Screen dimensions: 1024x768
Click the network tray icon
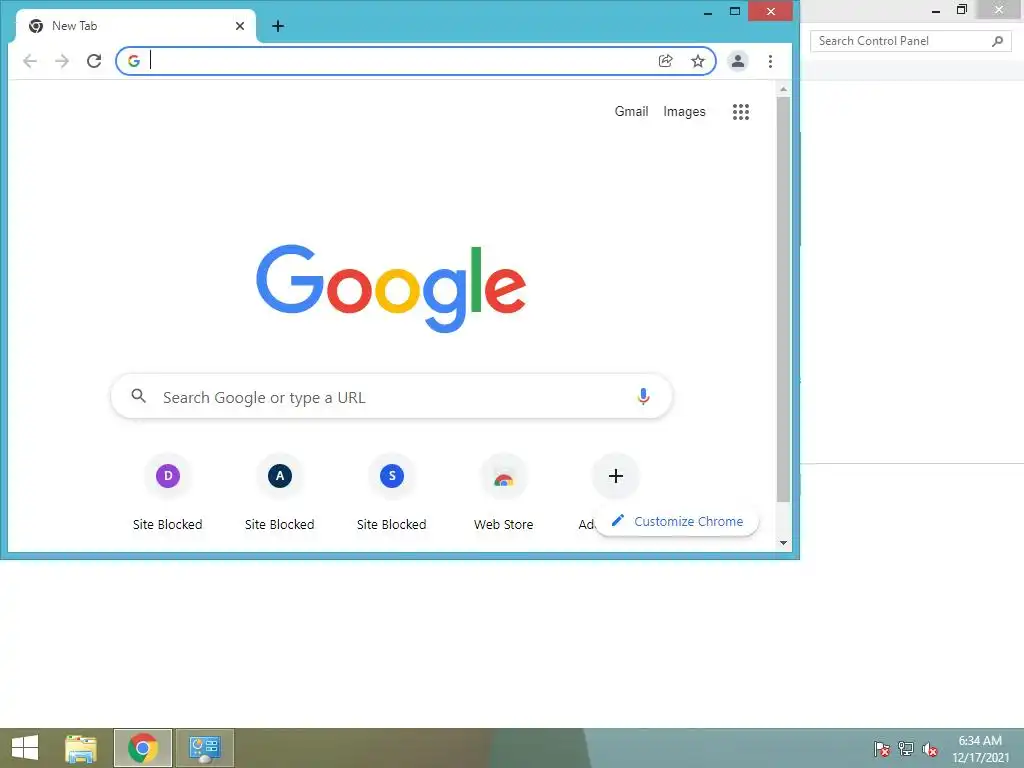coord(906,748)
